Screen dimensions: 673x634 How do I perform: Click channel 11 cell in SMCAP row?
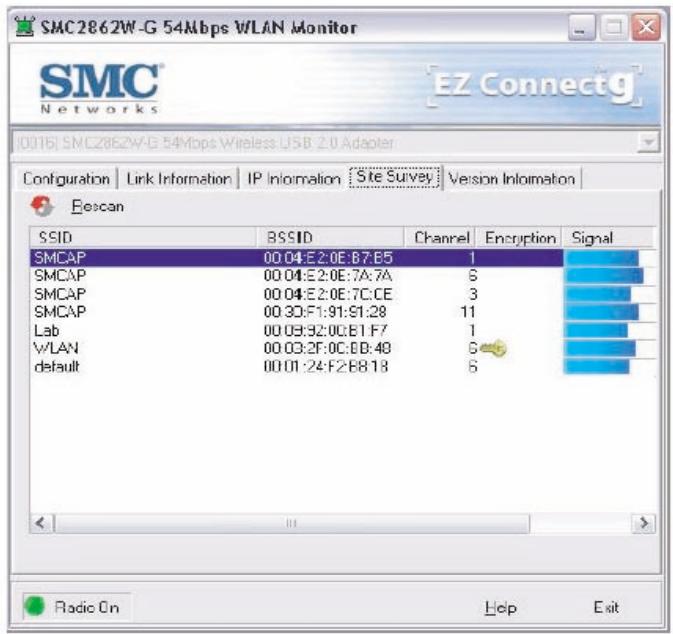point(467,312)
